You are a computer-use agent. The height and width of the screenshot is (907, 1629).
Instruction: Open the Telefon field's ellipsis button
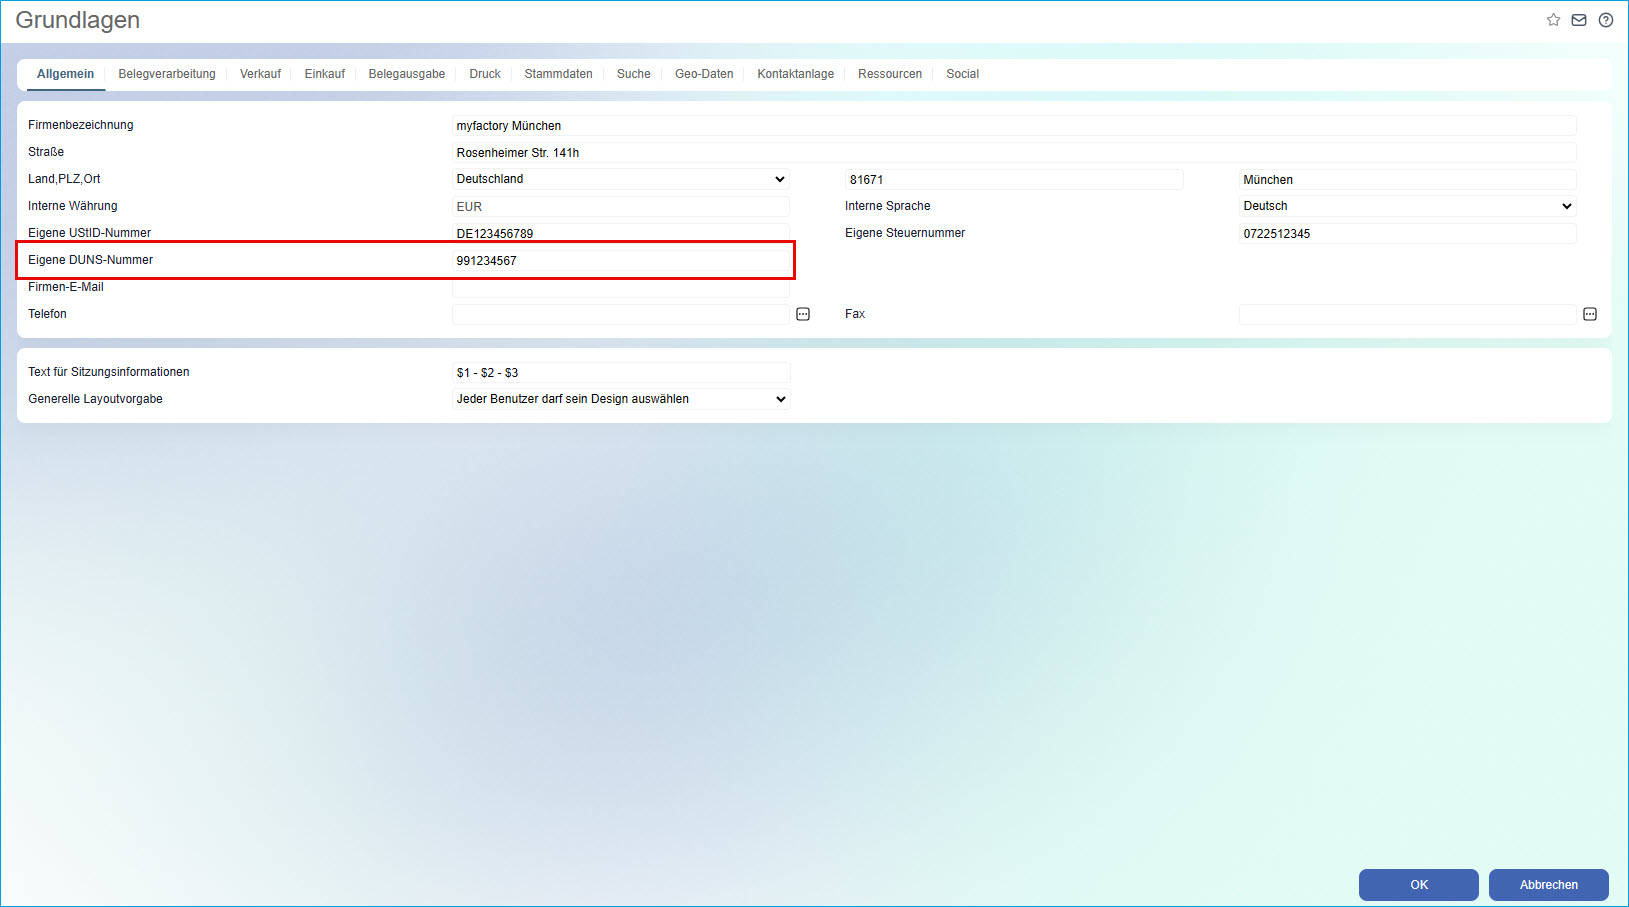point(803,314)
